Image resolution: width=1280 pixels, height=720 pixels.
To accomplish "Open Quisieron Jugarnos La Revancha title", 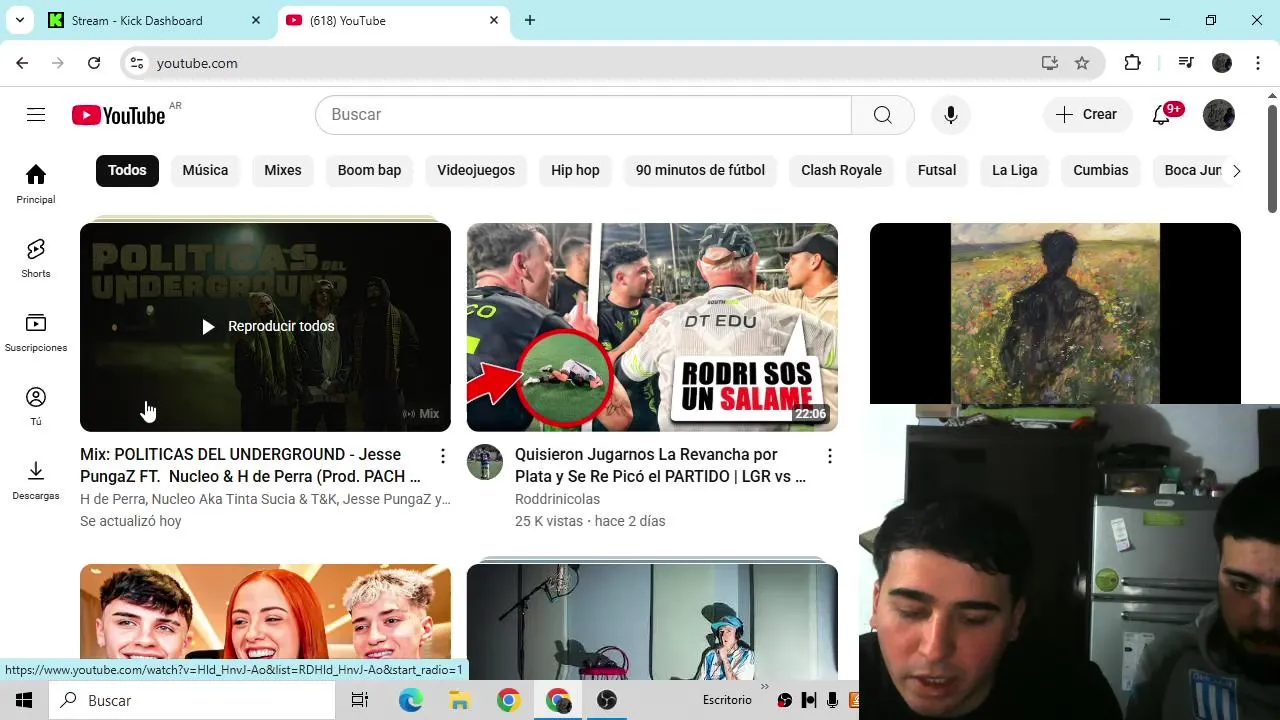I will [660, 465].
